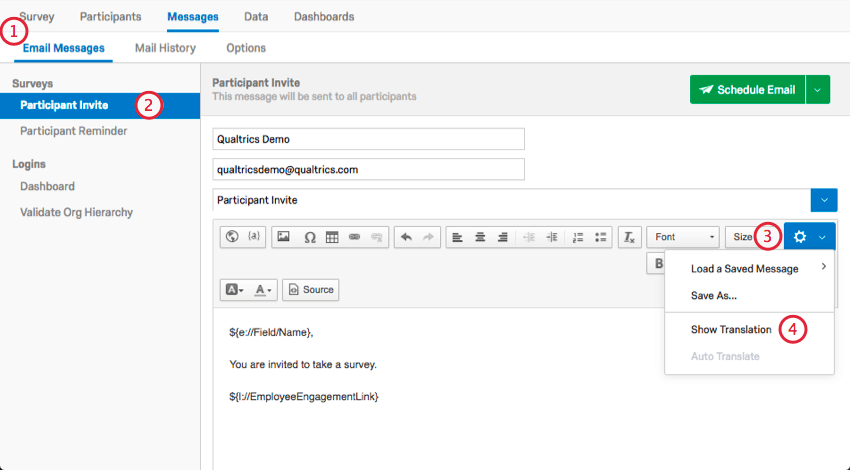Open the Participants tab
The width and height of the screenshot is (850, 470).
pyautogui.click(x=111, y=17)
